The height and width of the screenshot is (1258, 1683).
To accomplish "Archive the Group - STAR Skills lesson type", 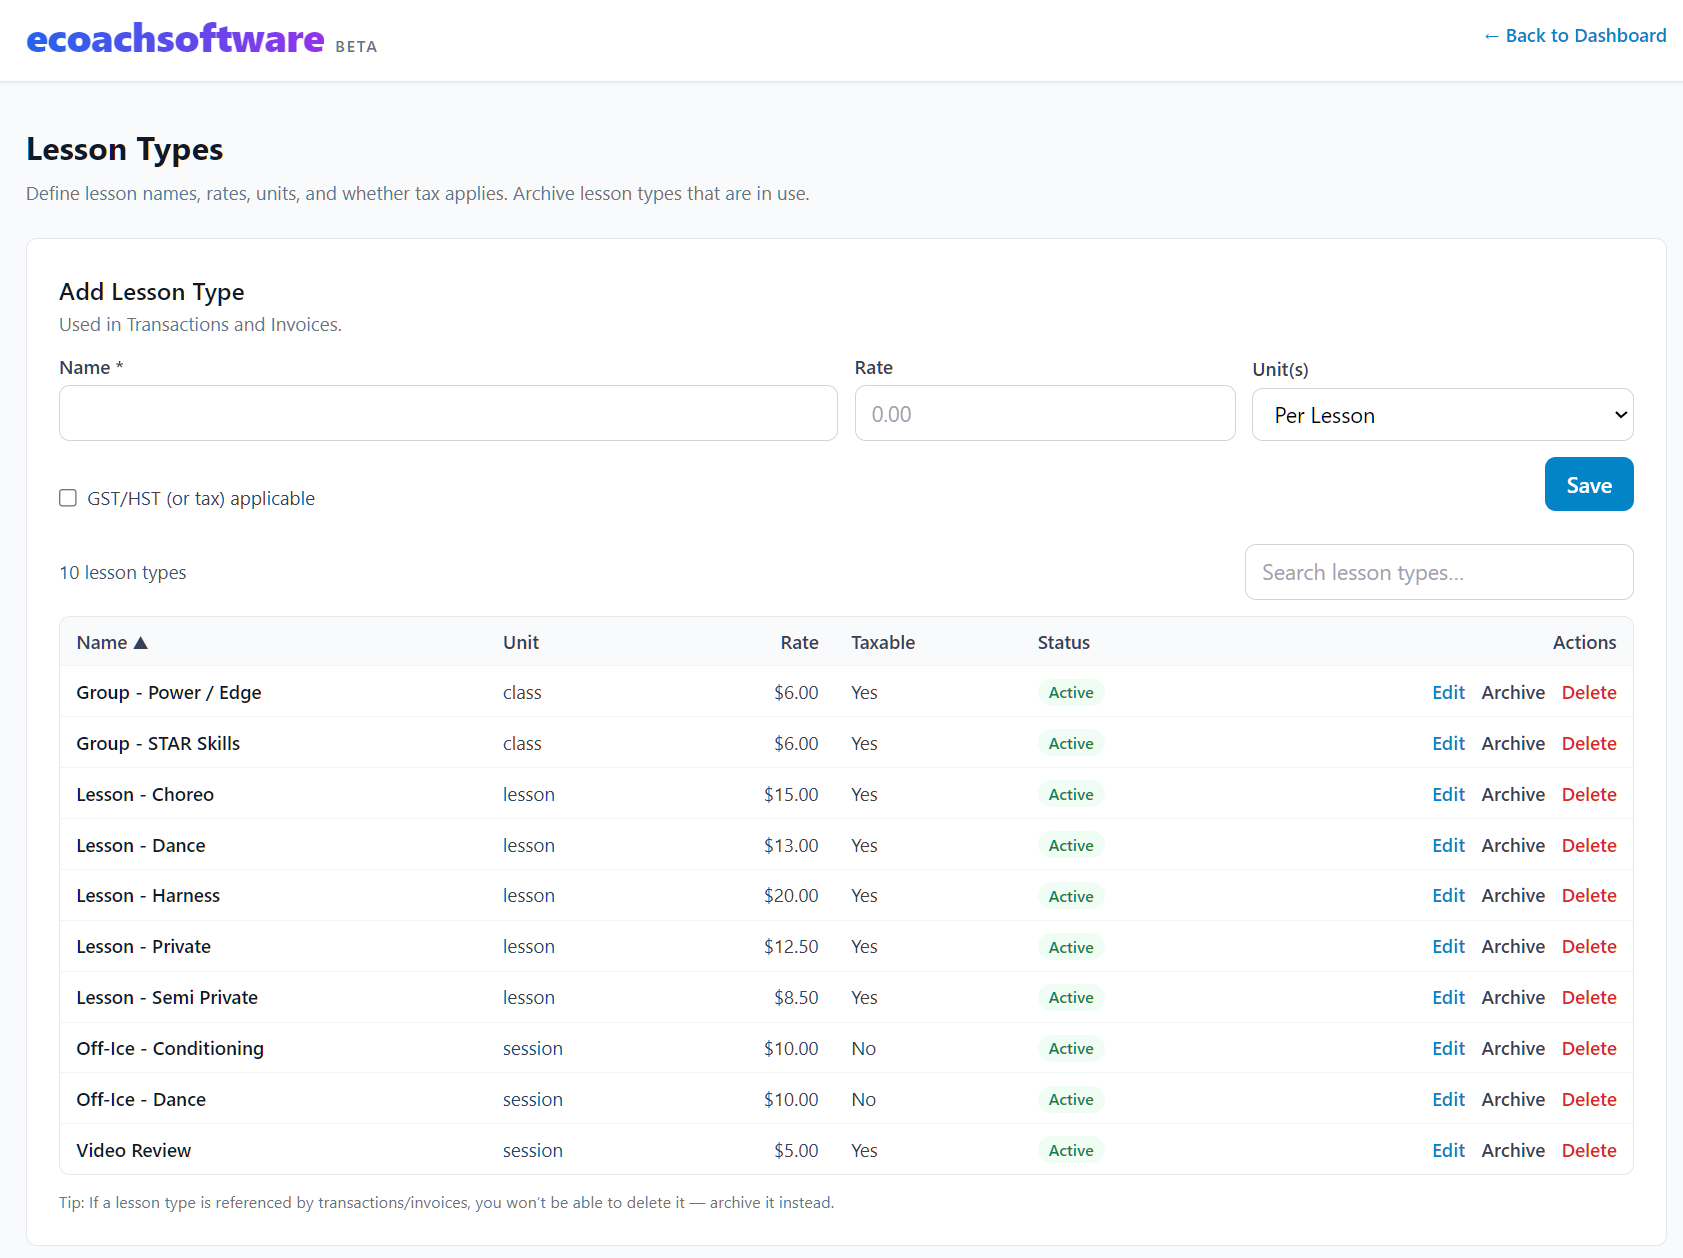I will pyautogui.click(x=1512, y=744).
